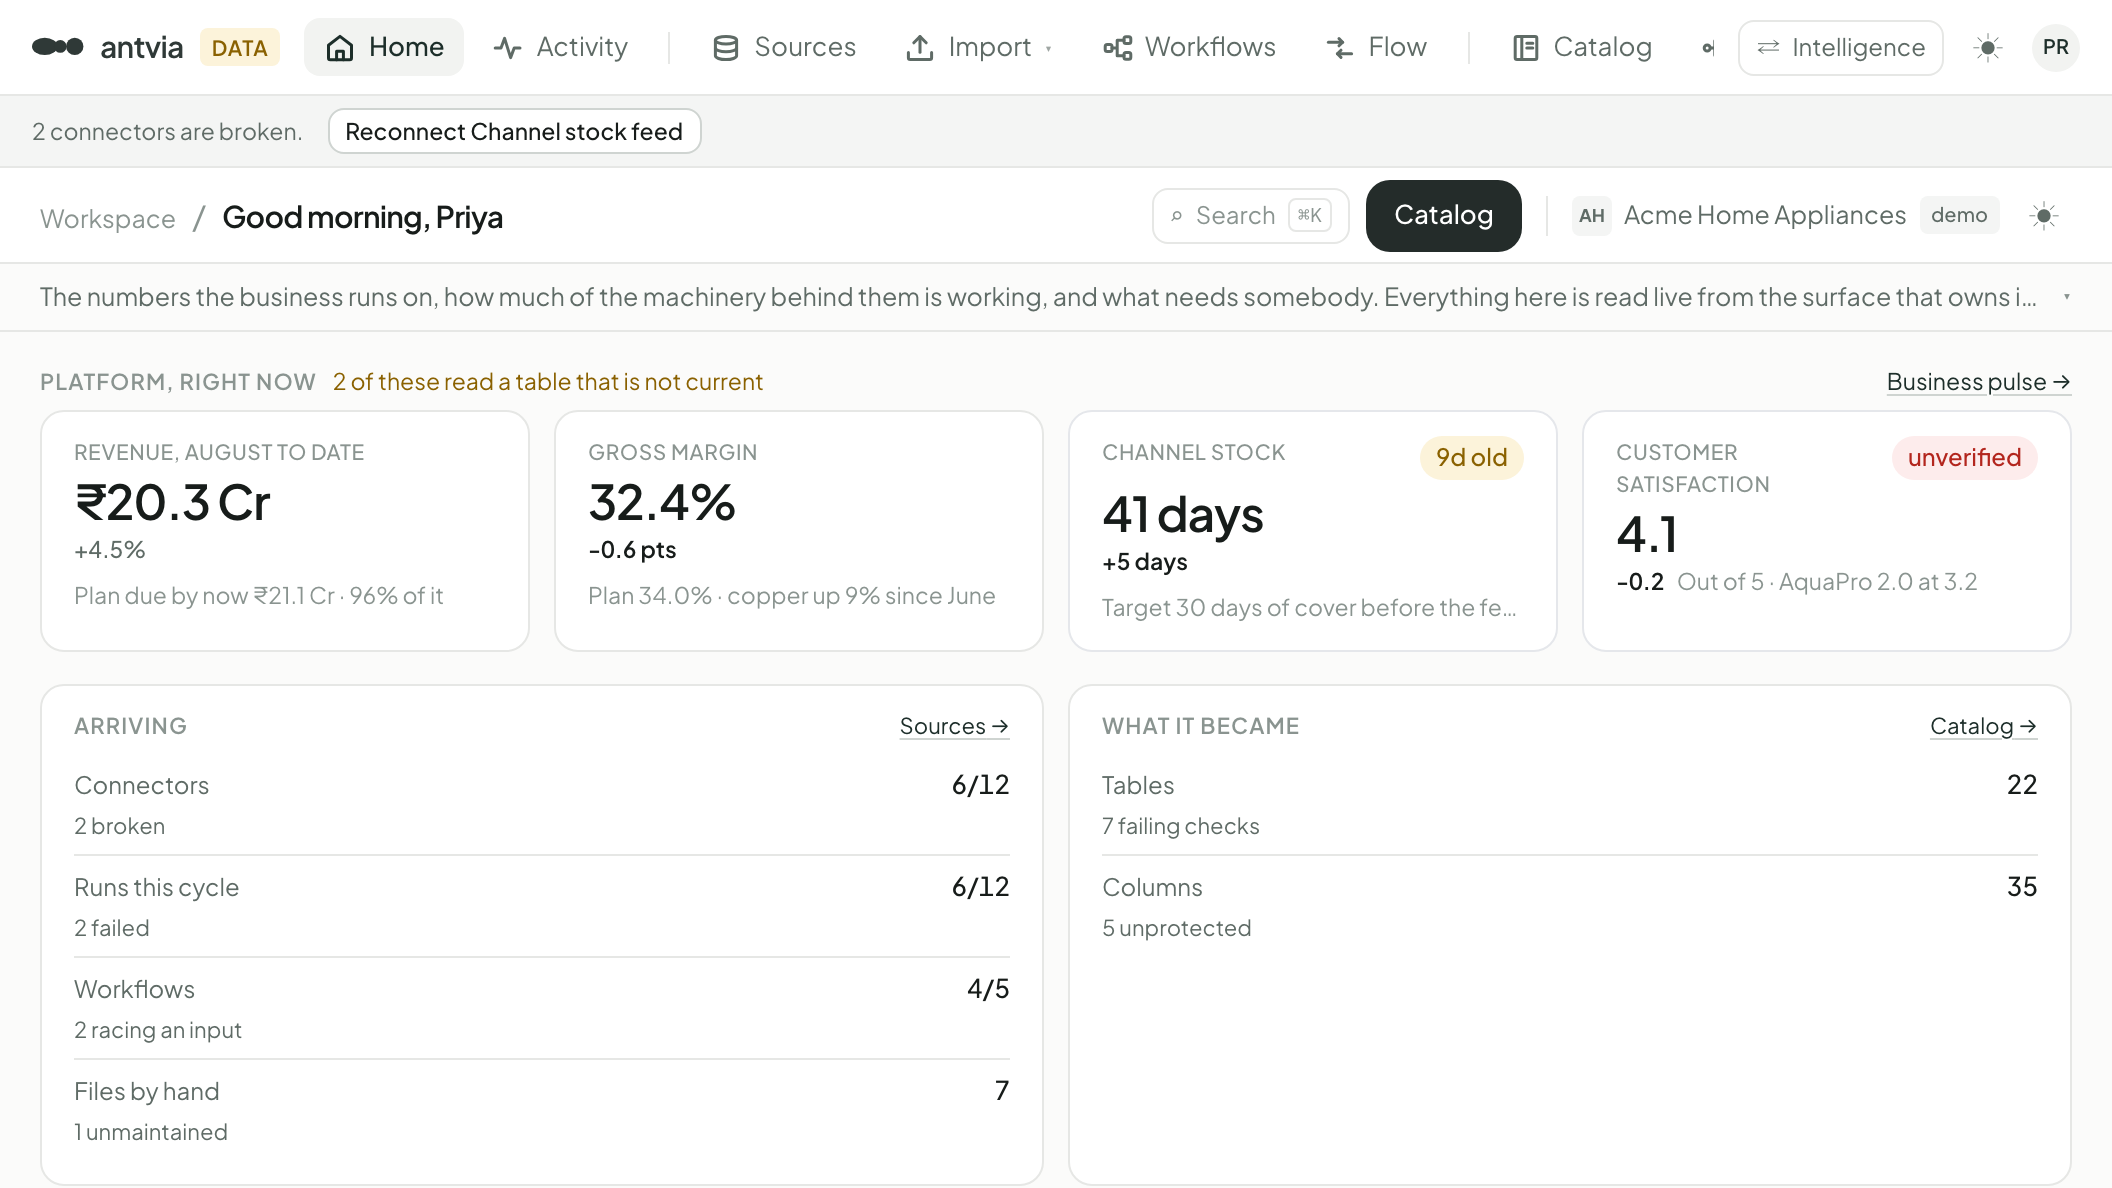Viewport: 2112px width, 1188px height.
Task: Open the Gross Margin card
Action: [x=799, y=531]
